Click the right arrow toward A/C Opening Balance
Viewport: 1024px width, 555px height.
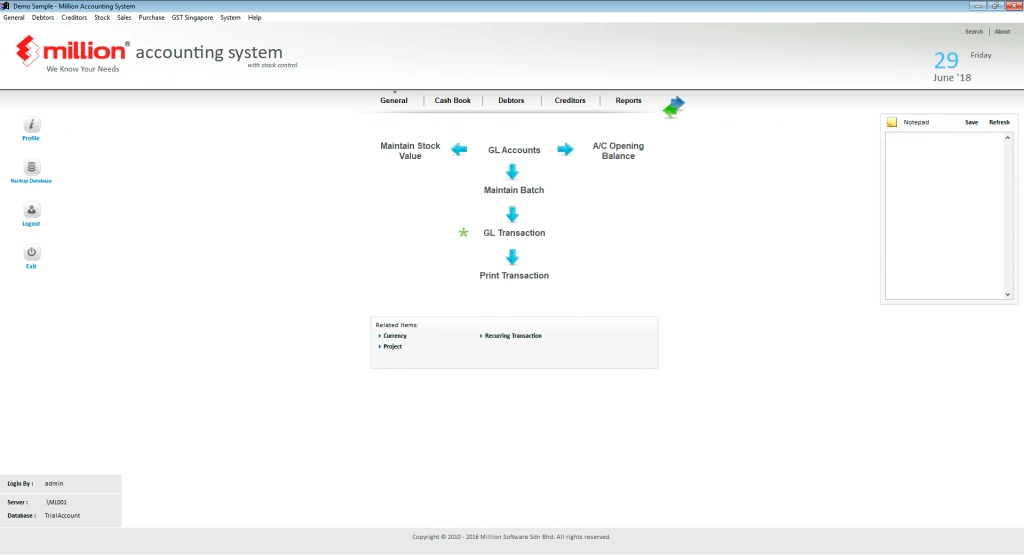pyautogui.click(x=565, y=150)
